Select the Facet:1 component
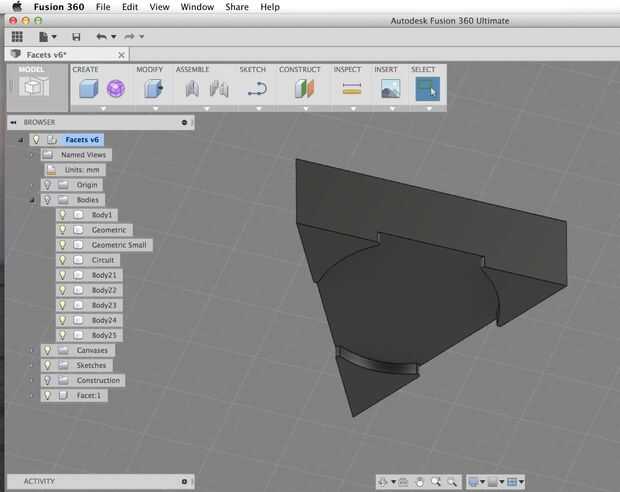 coord(74,395)
